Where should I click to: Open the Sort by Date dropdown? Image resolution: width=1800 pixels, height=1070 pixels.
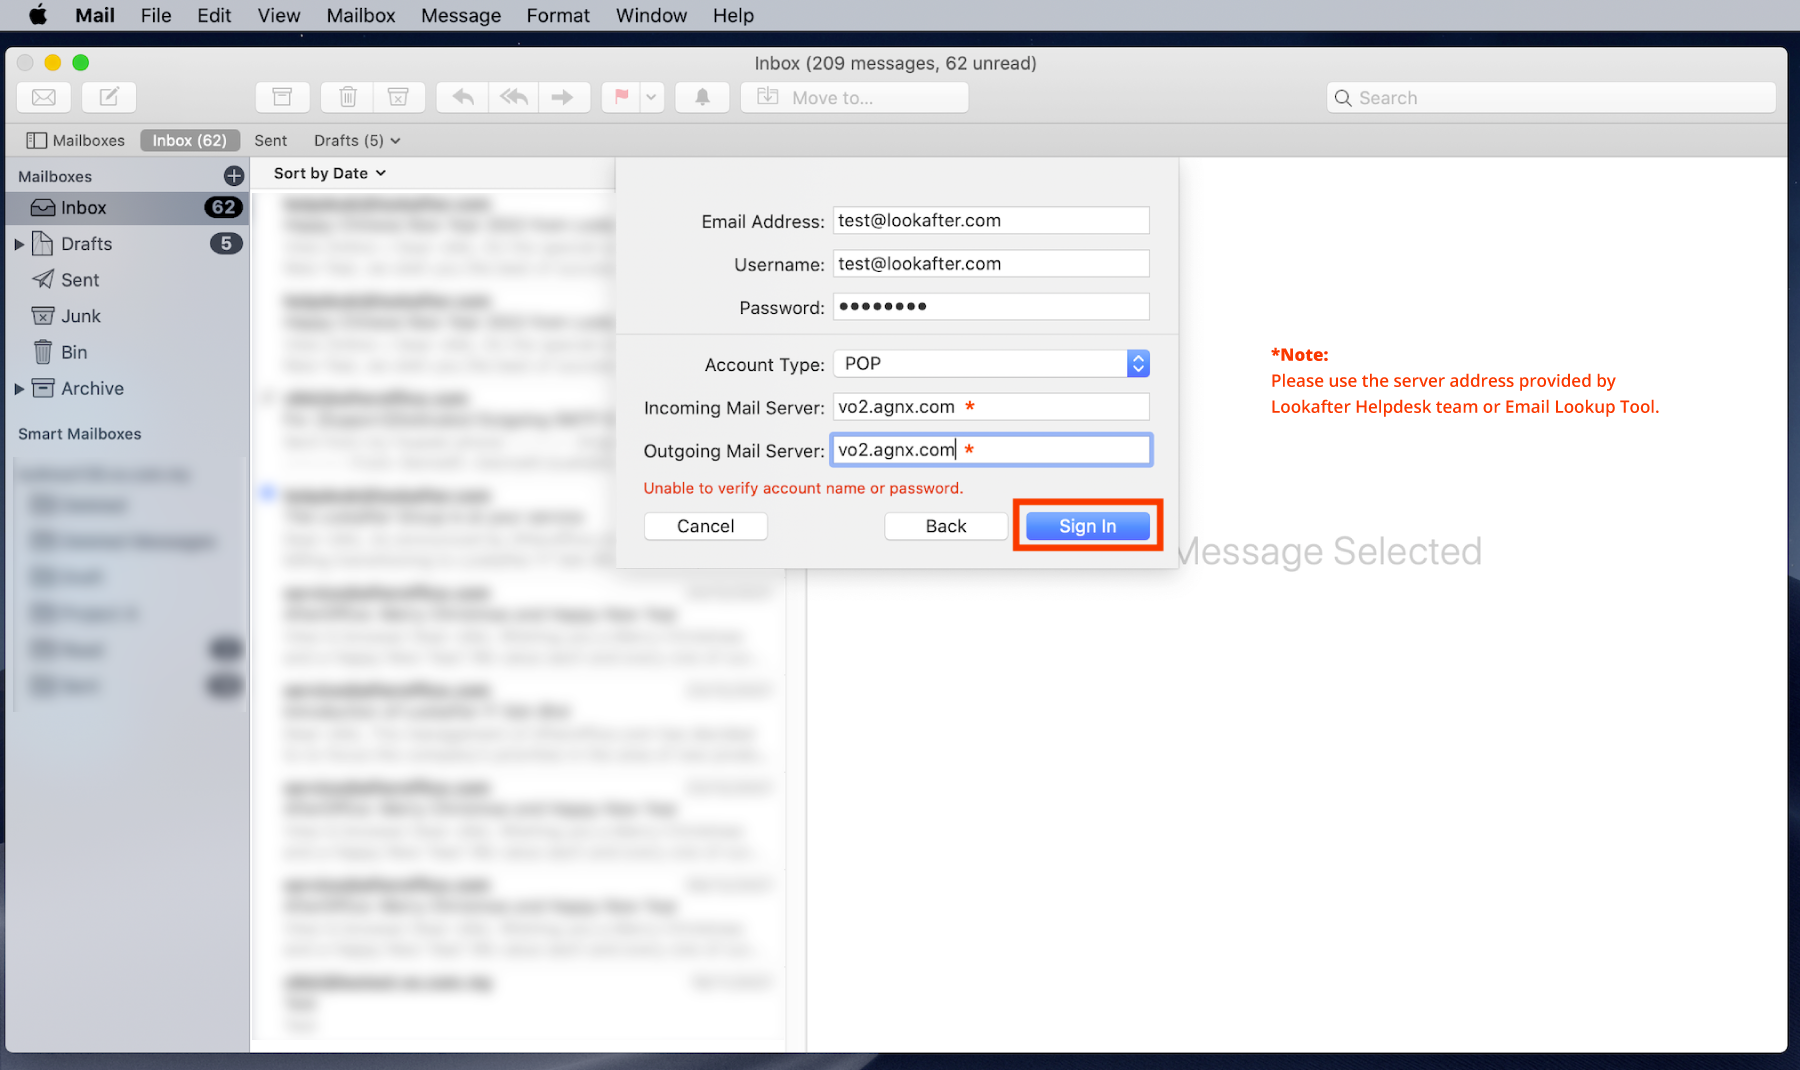pyautogui.click(x=329, y=173)
